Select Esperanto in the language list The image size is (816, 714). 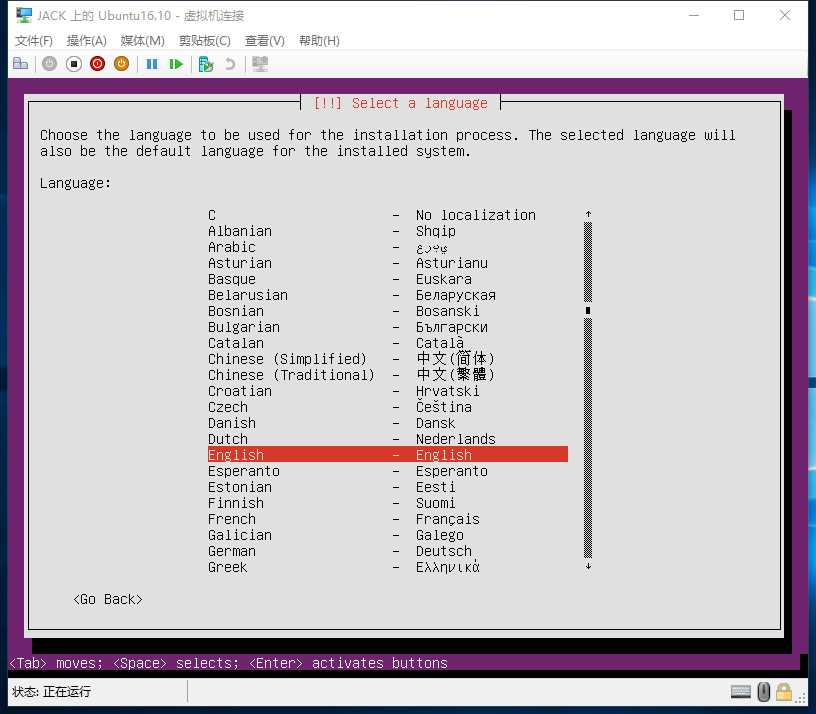pyautogui.click(x=388, y=471)
